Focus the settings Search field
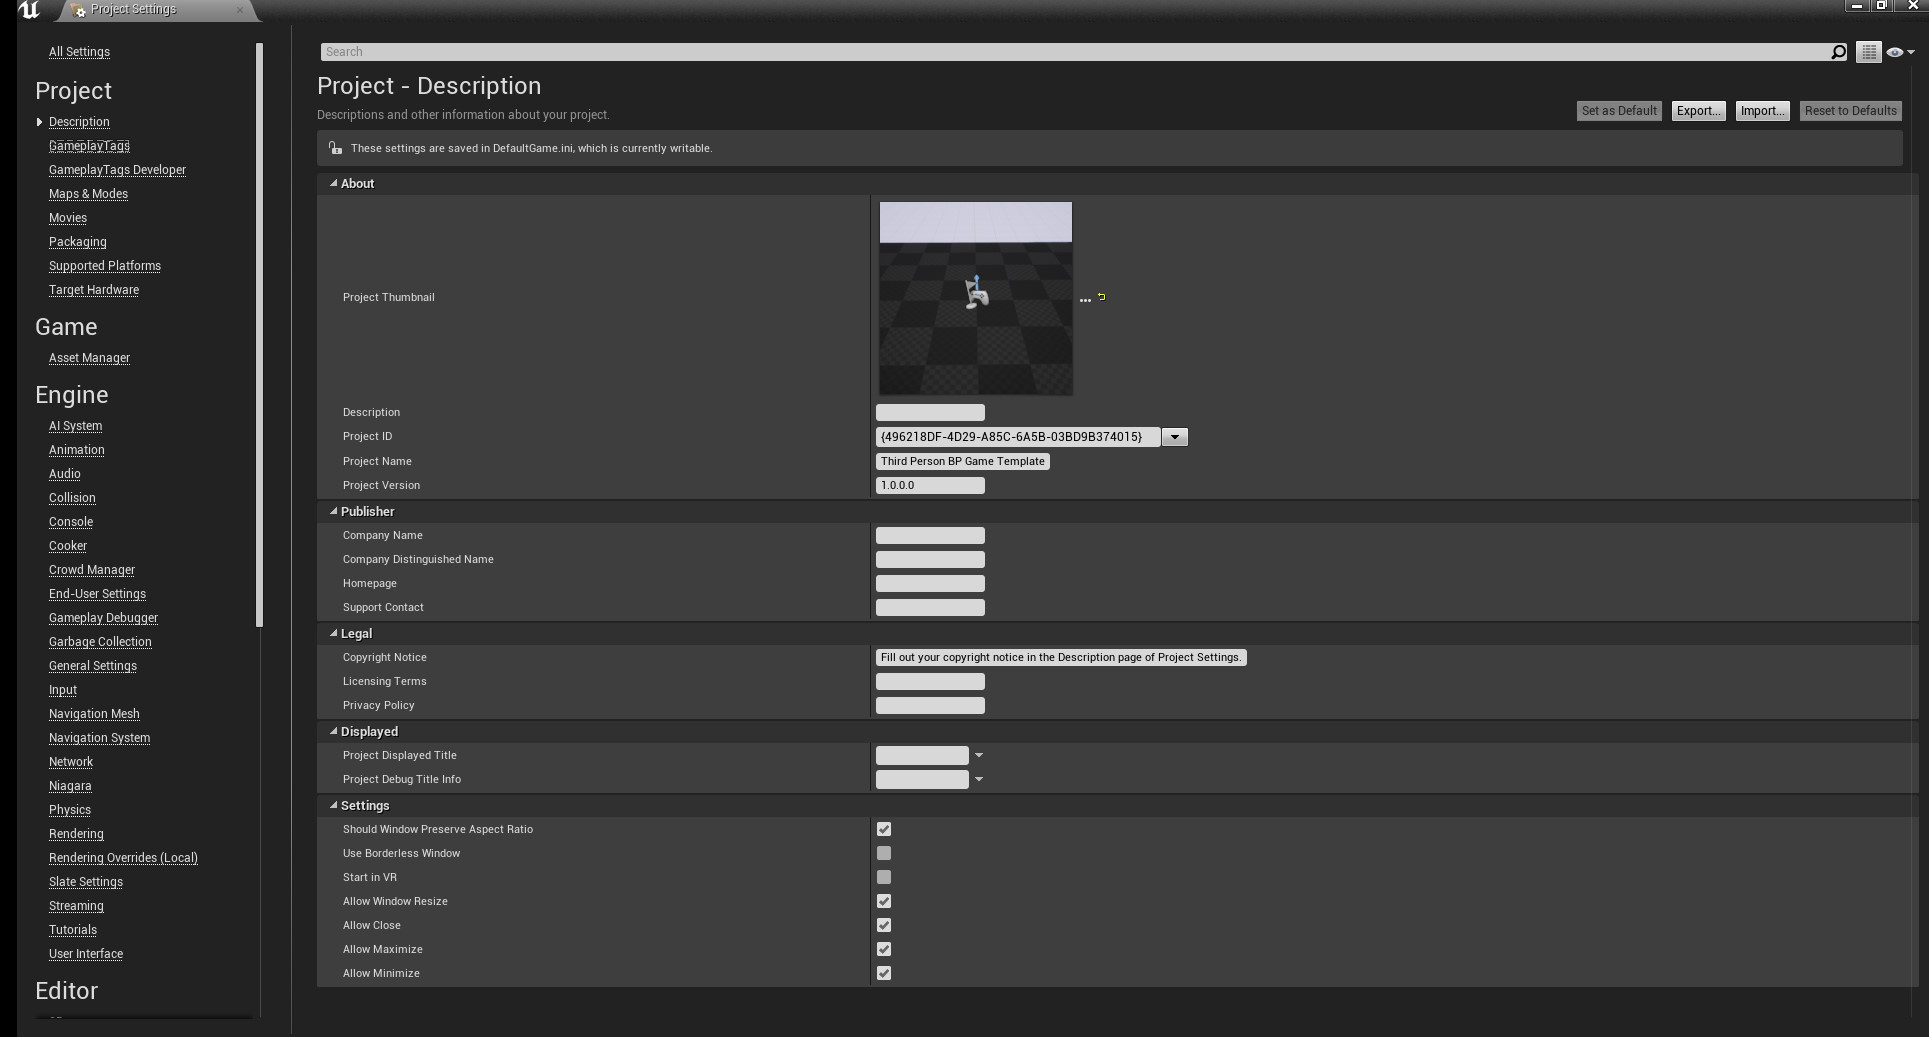Screen dimensions: 1929x1037 coord(1075,52)
